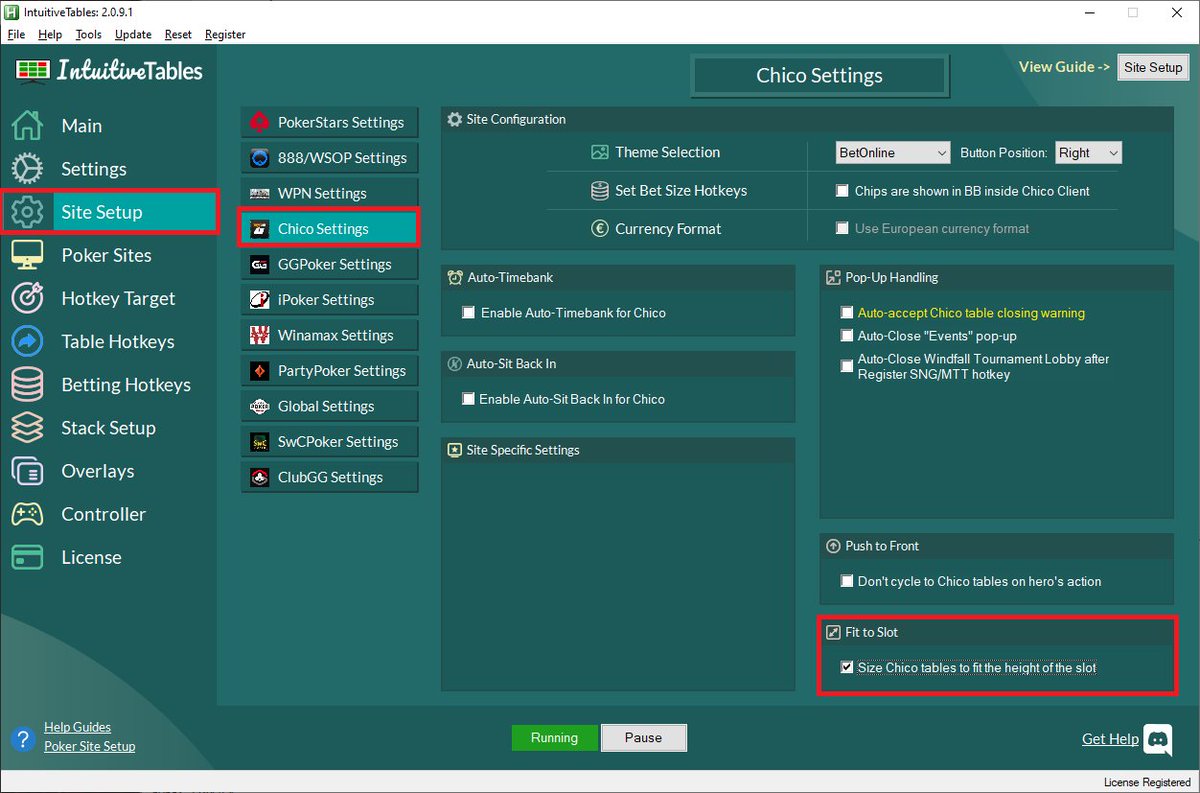The height and width of the screenshot is (793, 1200).
Task: Click the IntuitiveTables logo icon
Action: click(x=33, y=70)
